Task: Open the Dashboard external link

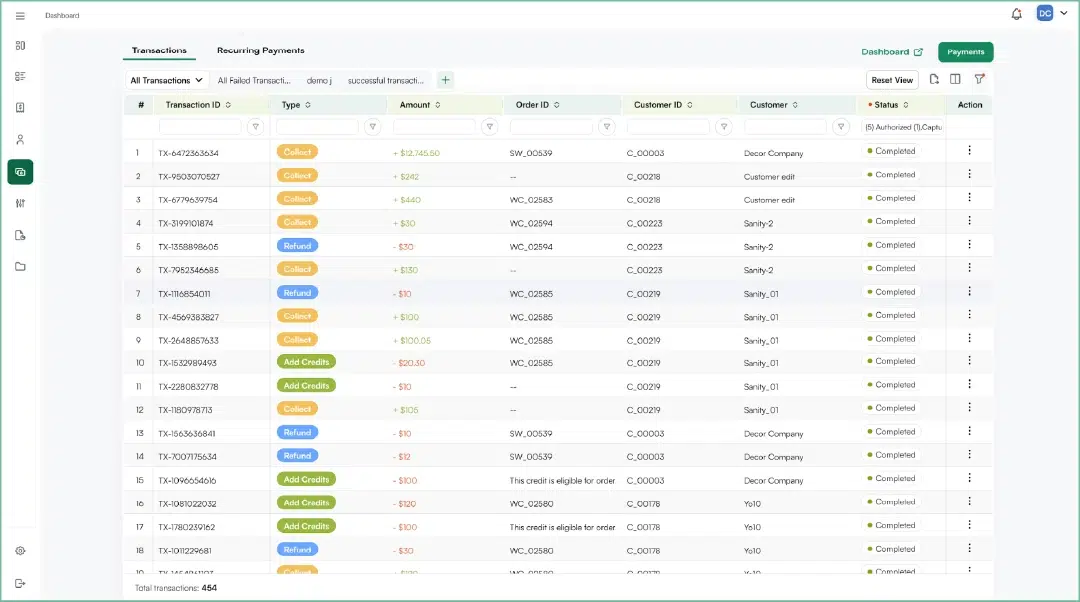Action: 889,51
